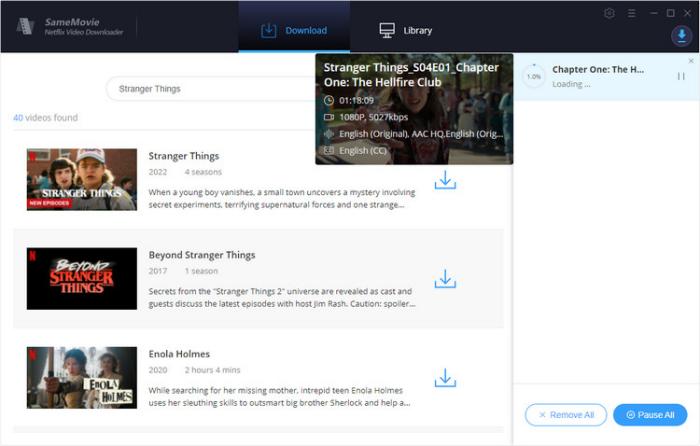Screen dimensions: 700x446
Task: Toggle the blue download queue panel button
Action: (681, 36)
